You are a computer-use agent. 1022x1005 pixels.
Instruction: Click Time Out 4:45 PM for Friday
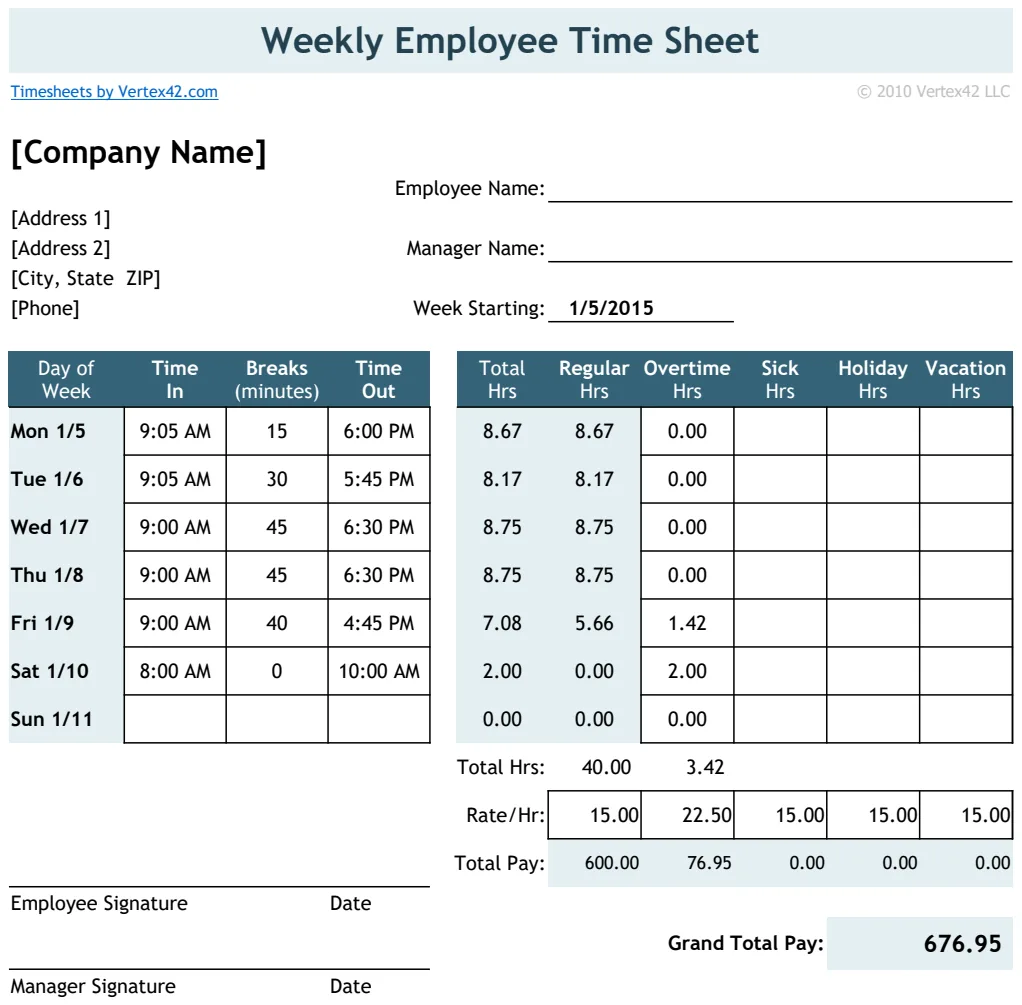click(x=379, y=623)
